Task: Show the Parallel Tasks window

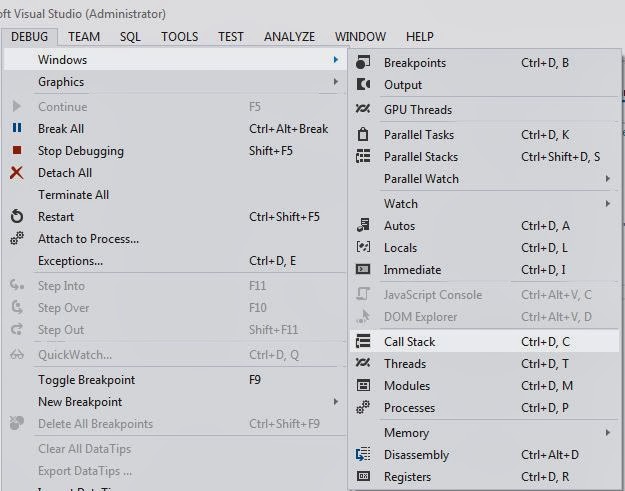Action: (x=484, y=134)
